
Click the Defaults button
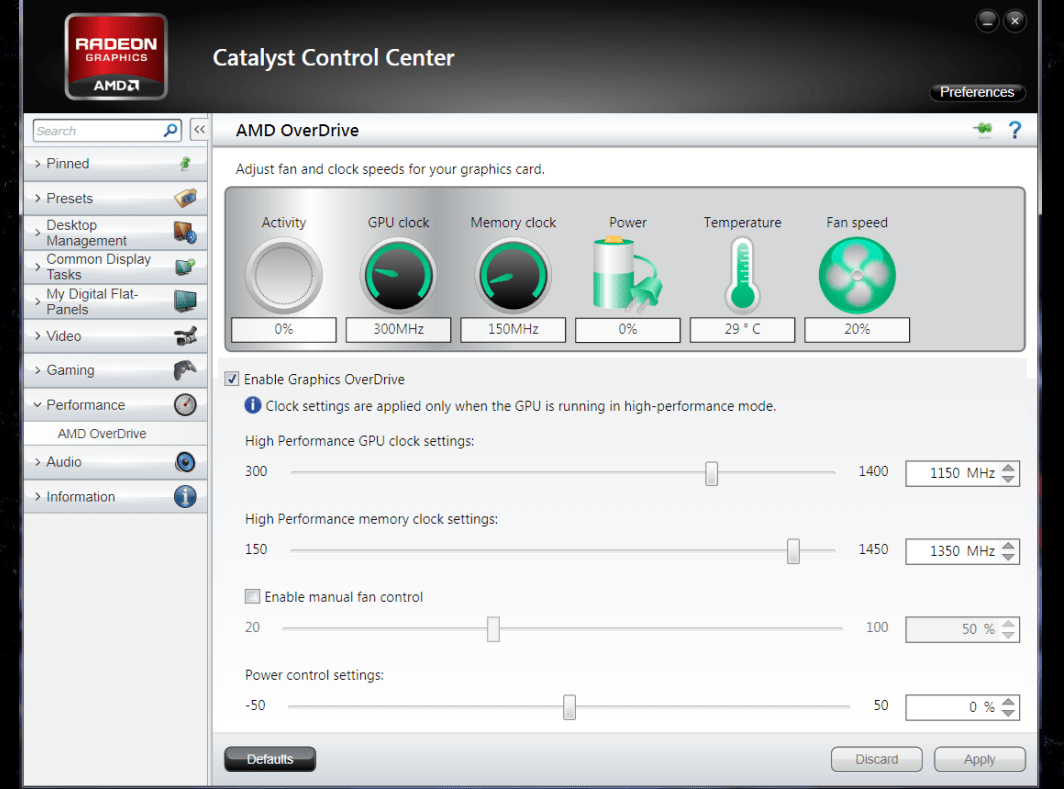click(x=270, y=759)
